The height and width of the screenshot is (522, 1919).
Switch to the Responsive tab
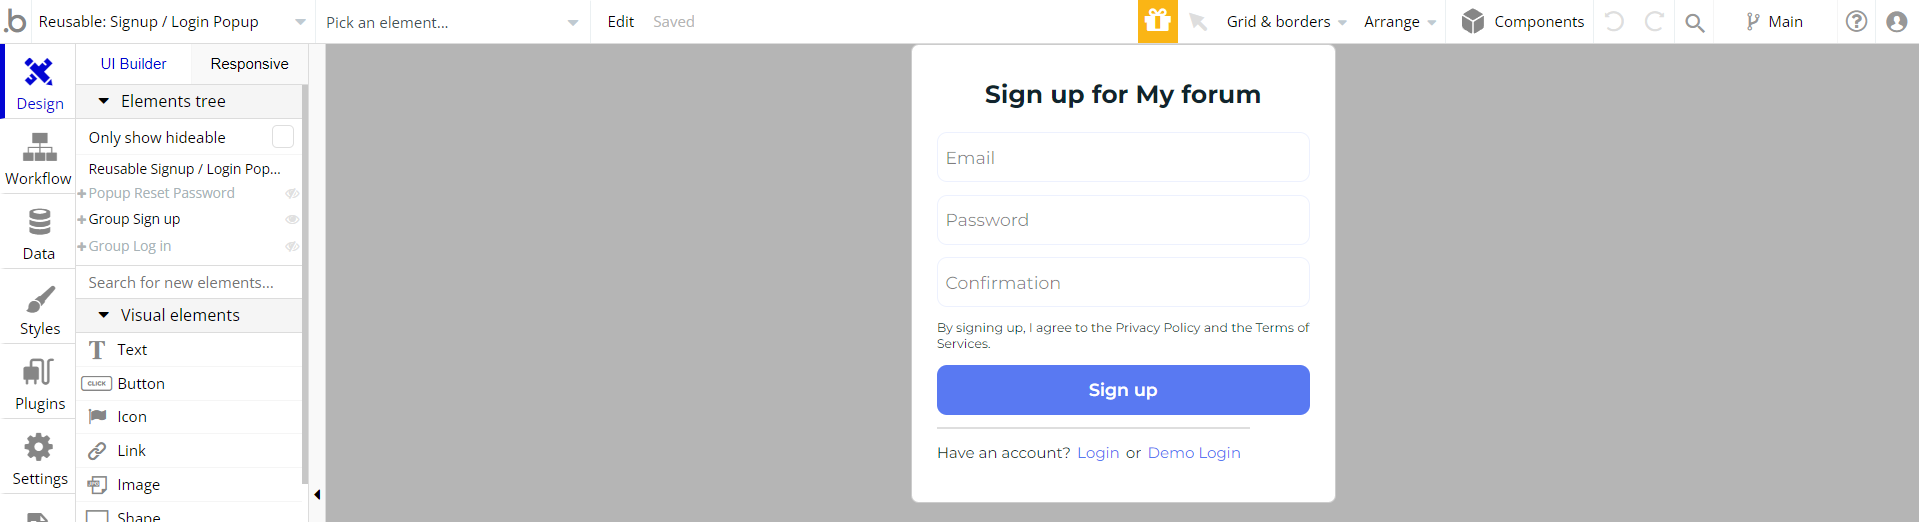249,64
